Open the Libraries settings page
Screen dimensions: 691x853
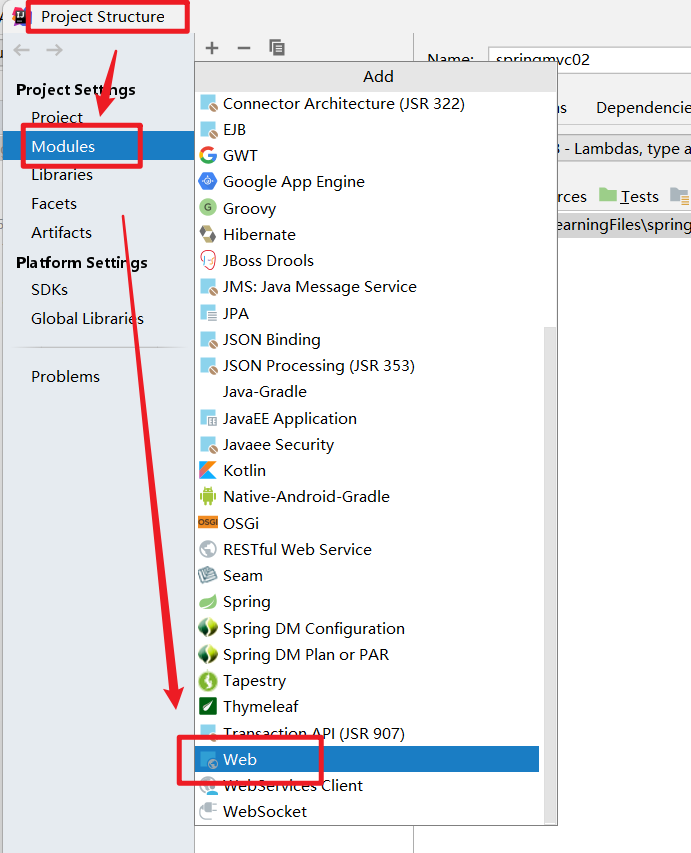tap(62, 175)
